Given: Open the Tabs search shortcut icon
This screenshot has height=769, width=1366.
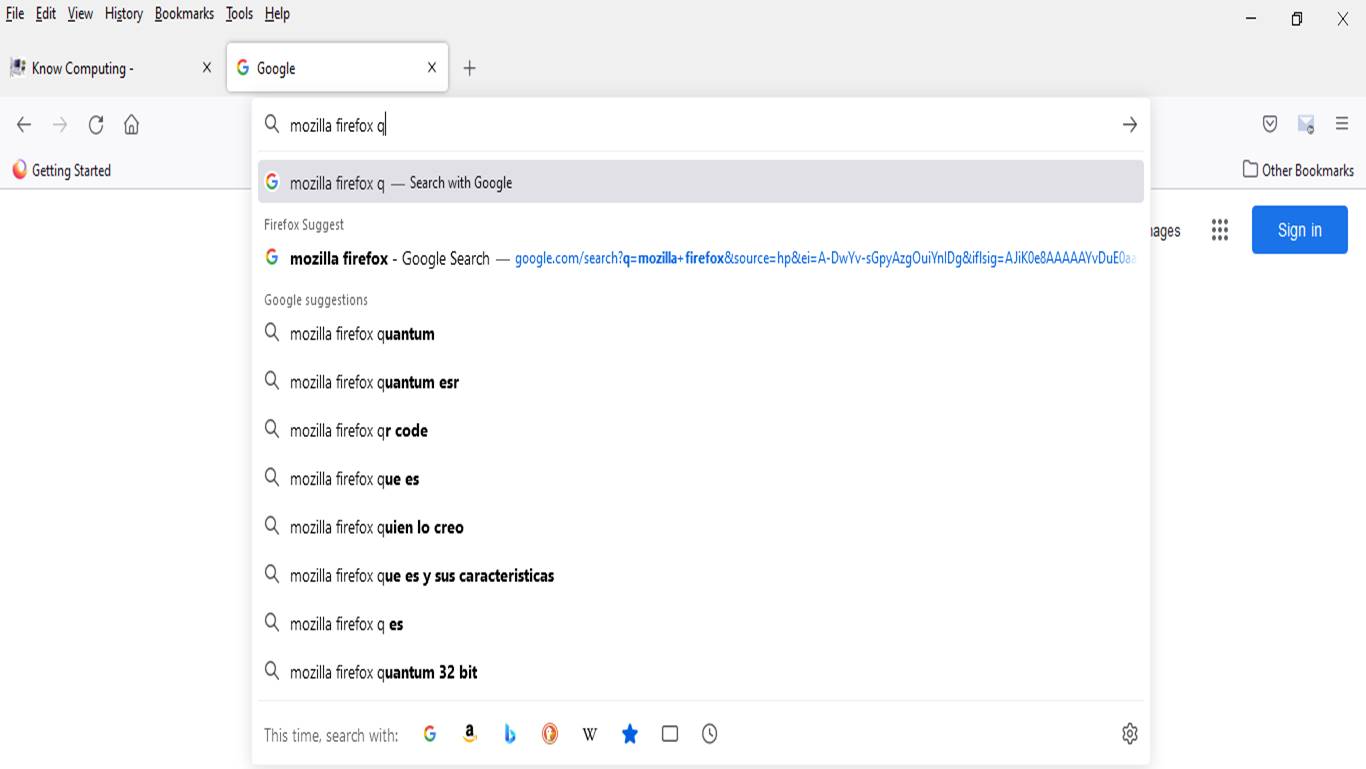Looking at the screenshot, I should click(x=669, y=734).
